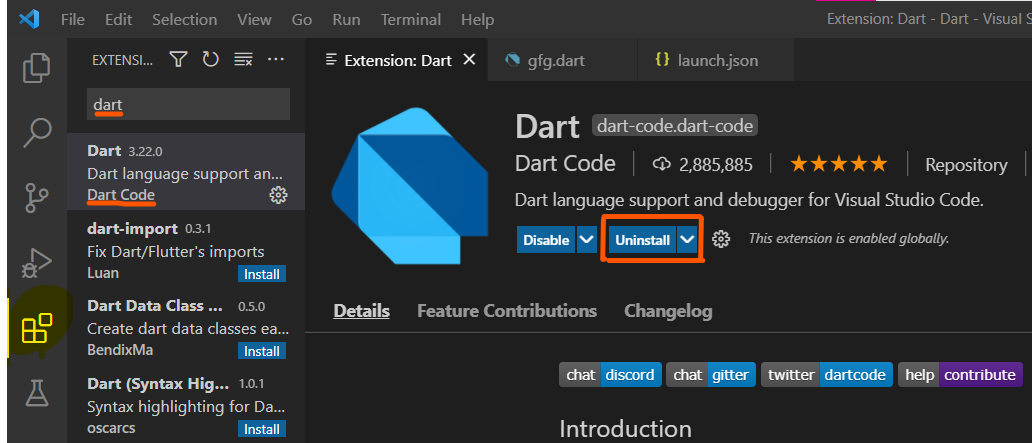Open the File menu

pos(72,20)
